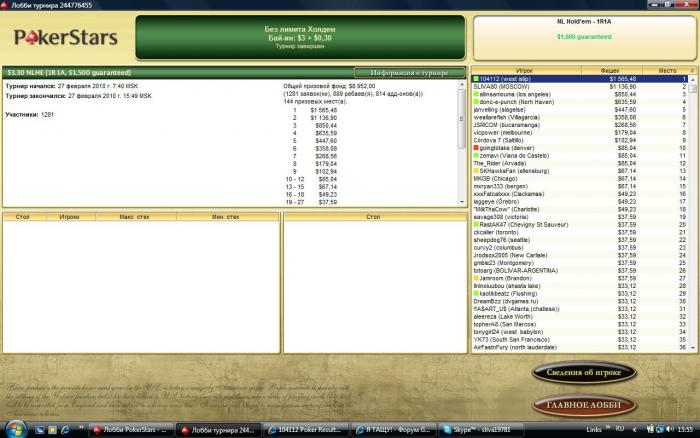Click the $1,500 guaranteed text
700x438 pixels.
click(584, 37)
